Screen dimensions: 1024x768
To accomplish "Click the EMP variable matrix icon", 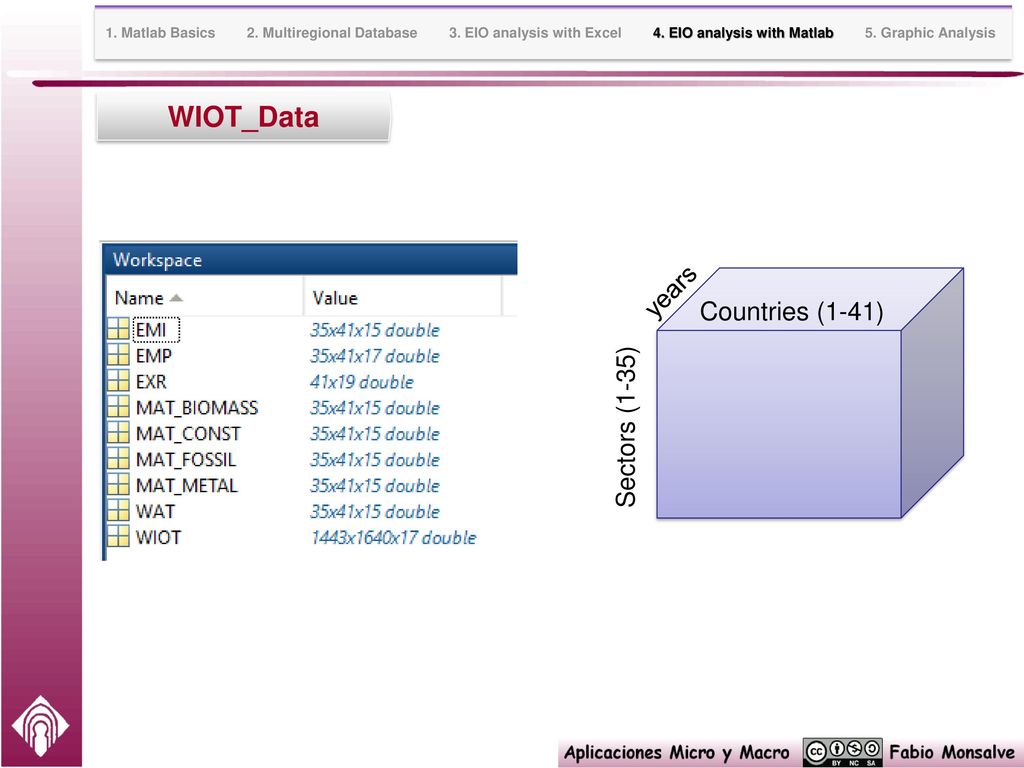I will (118, 355).
